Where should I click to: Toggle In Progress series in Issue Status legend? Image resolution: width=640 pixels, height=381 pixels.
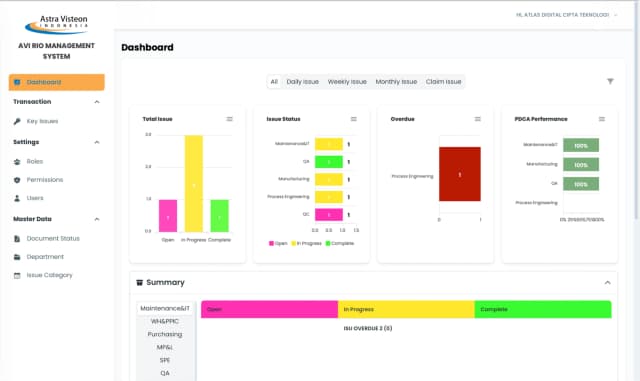coord(307,243)
